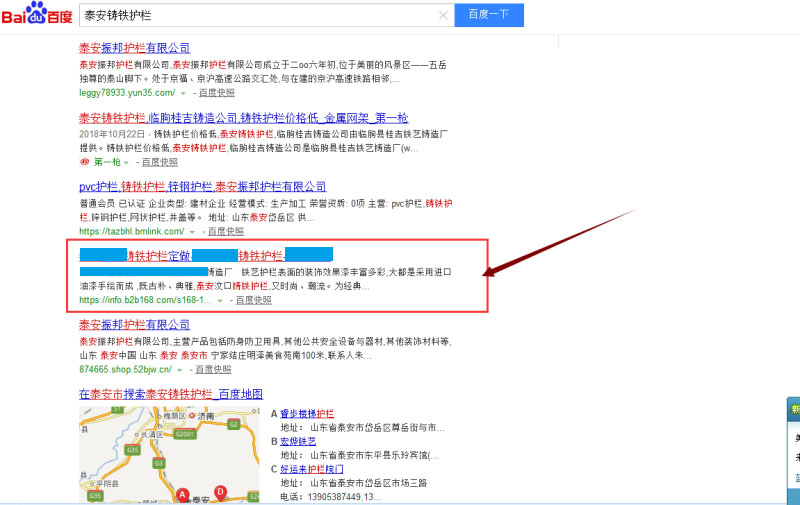Open 百度快照 for leggy78933.yun35.com result
This screenshot has width=800, height=505.
[x=217, y=93]
